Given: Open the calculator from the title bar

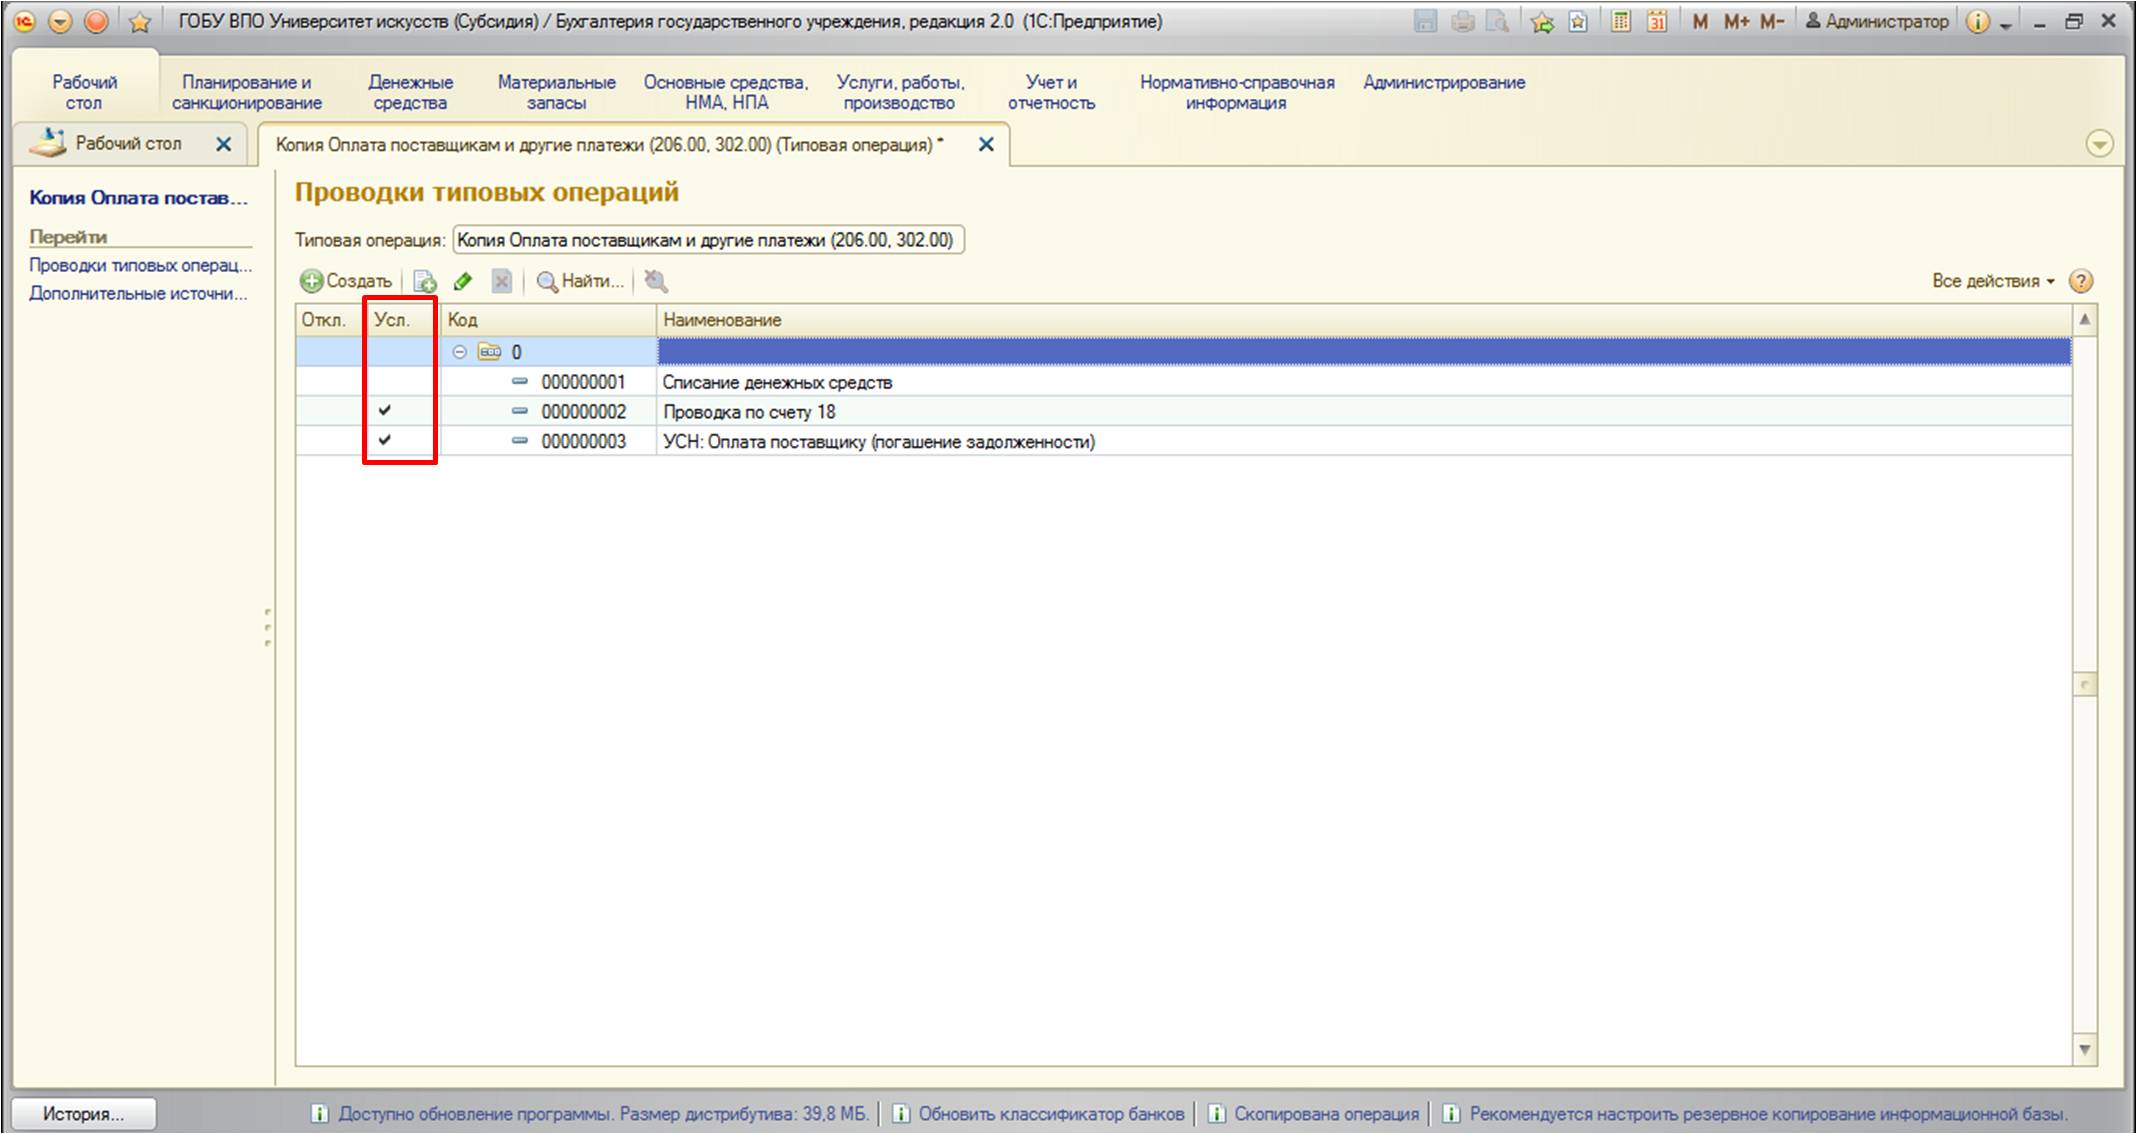Looking at the screenshot, I should click(x=1621, y=21).
